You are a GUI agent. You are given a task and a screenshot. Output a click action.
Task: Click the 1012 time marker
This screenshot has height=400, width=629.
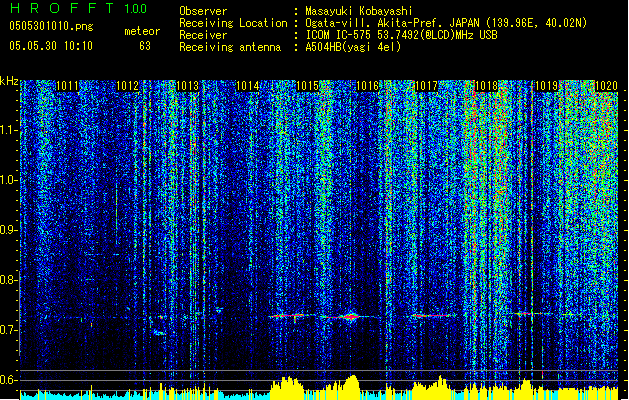tap(127, 86)
